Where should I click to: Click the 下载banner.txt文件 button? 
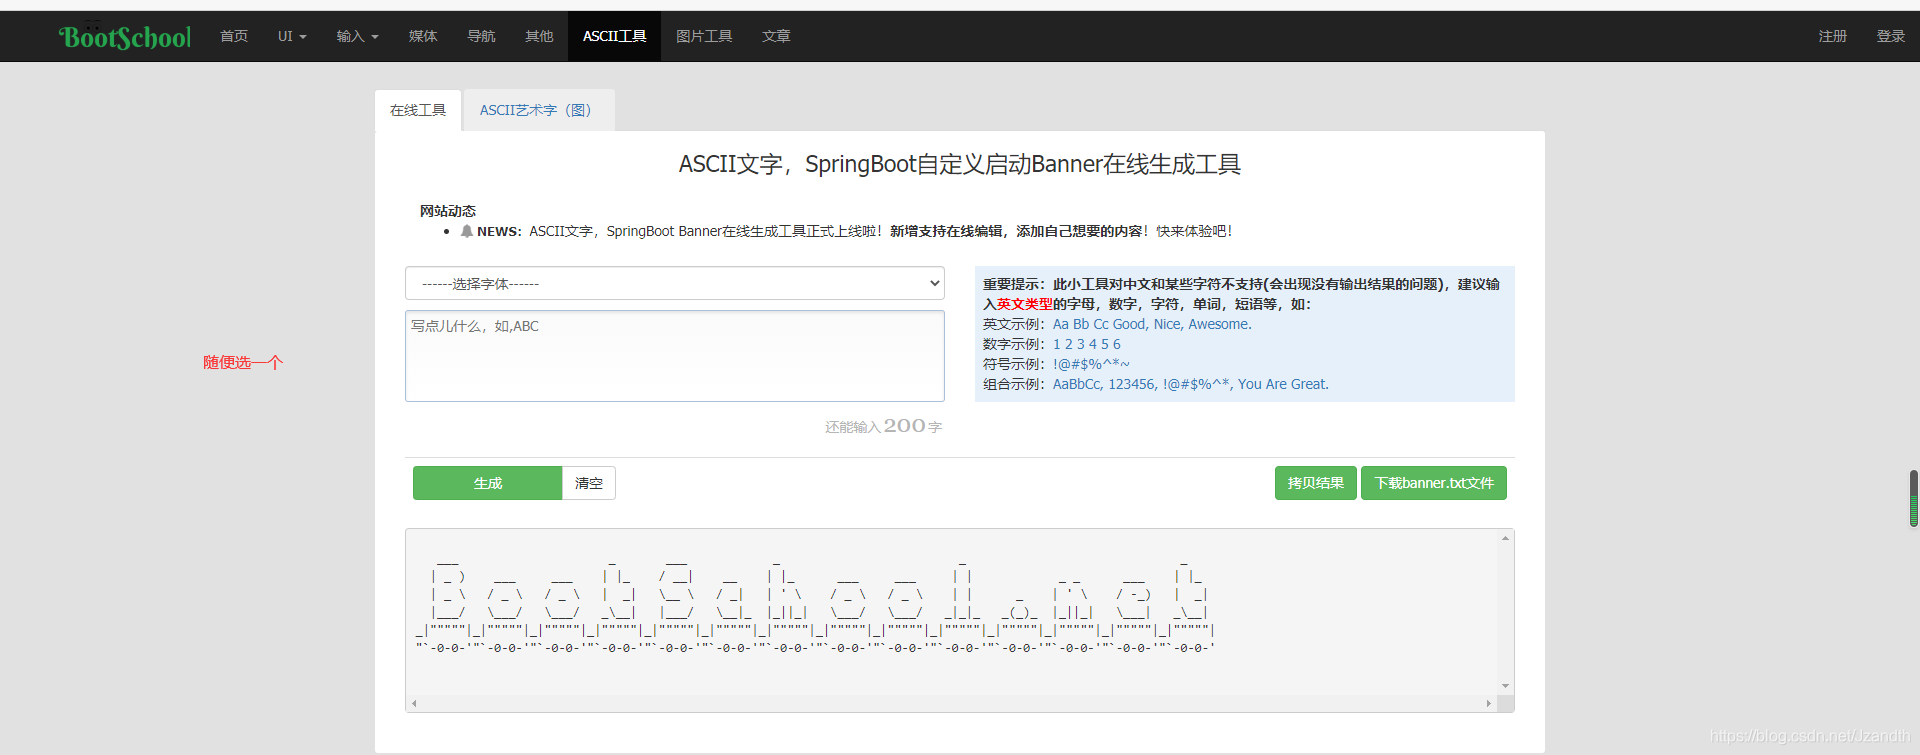[1434, 483]
